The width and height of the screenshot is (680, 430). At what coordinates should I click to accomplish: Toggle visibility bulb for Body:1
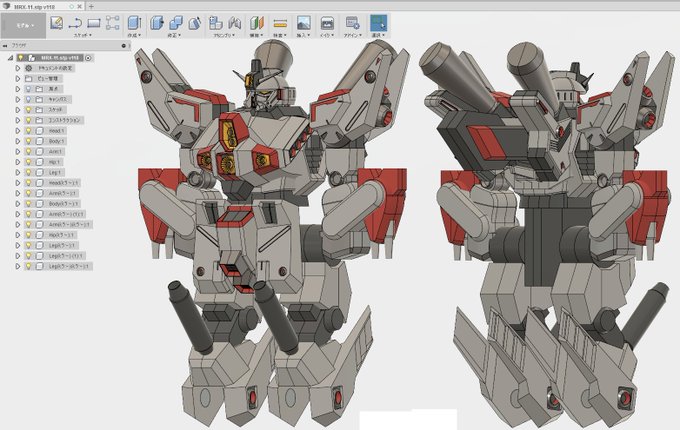tap(29, 141)
